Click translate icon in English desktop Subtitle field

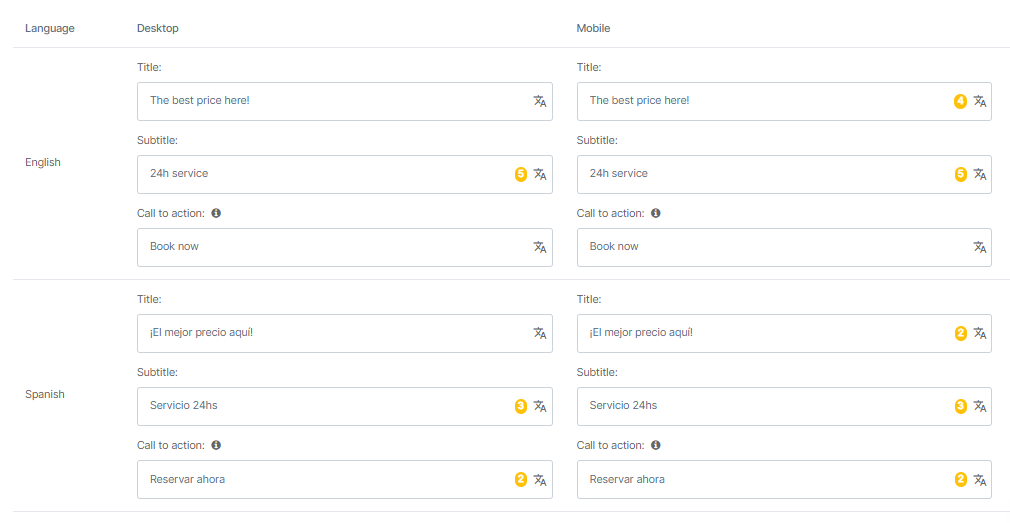[540, 174]
